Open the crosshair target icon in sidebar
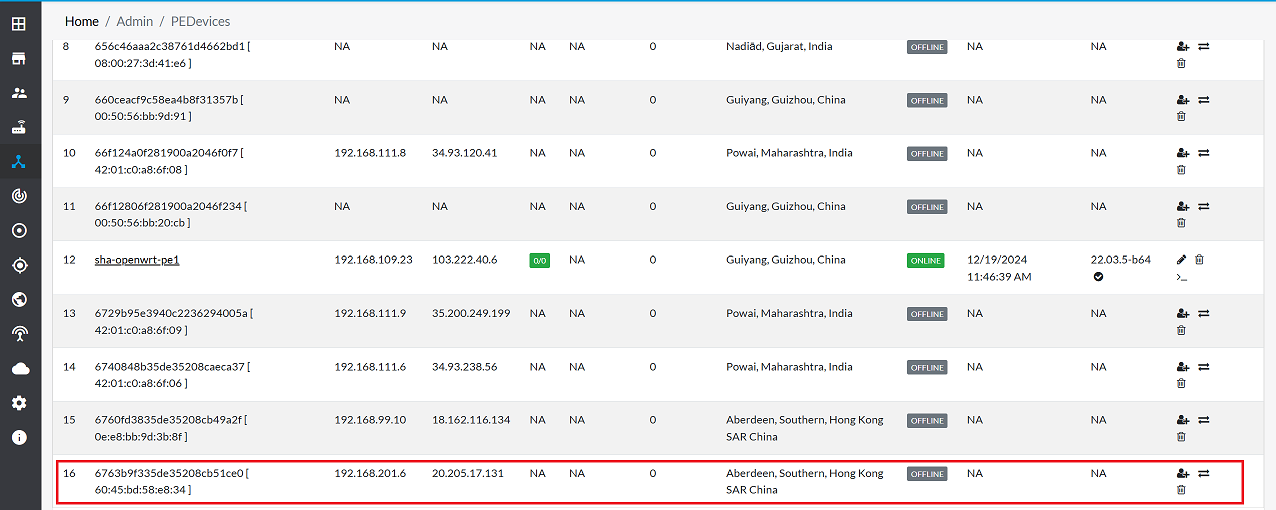 pos(19,265)
